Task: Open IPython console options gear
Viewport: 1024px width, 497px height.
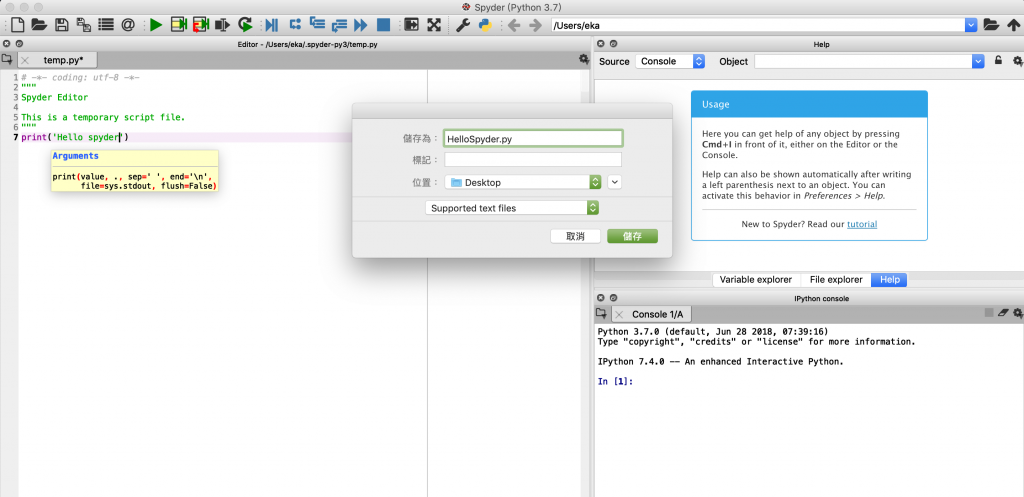Action: click(1017, 313)
